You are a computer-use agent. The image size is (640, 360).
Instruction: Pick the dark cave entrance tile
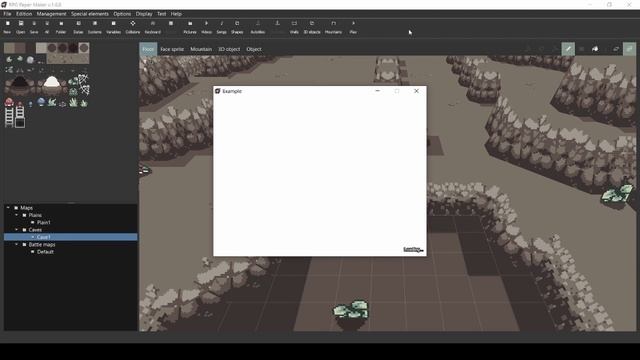tap(20, 84)
